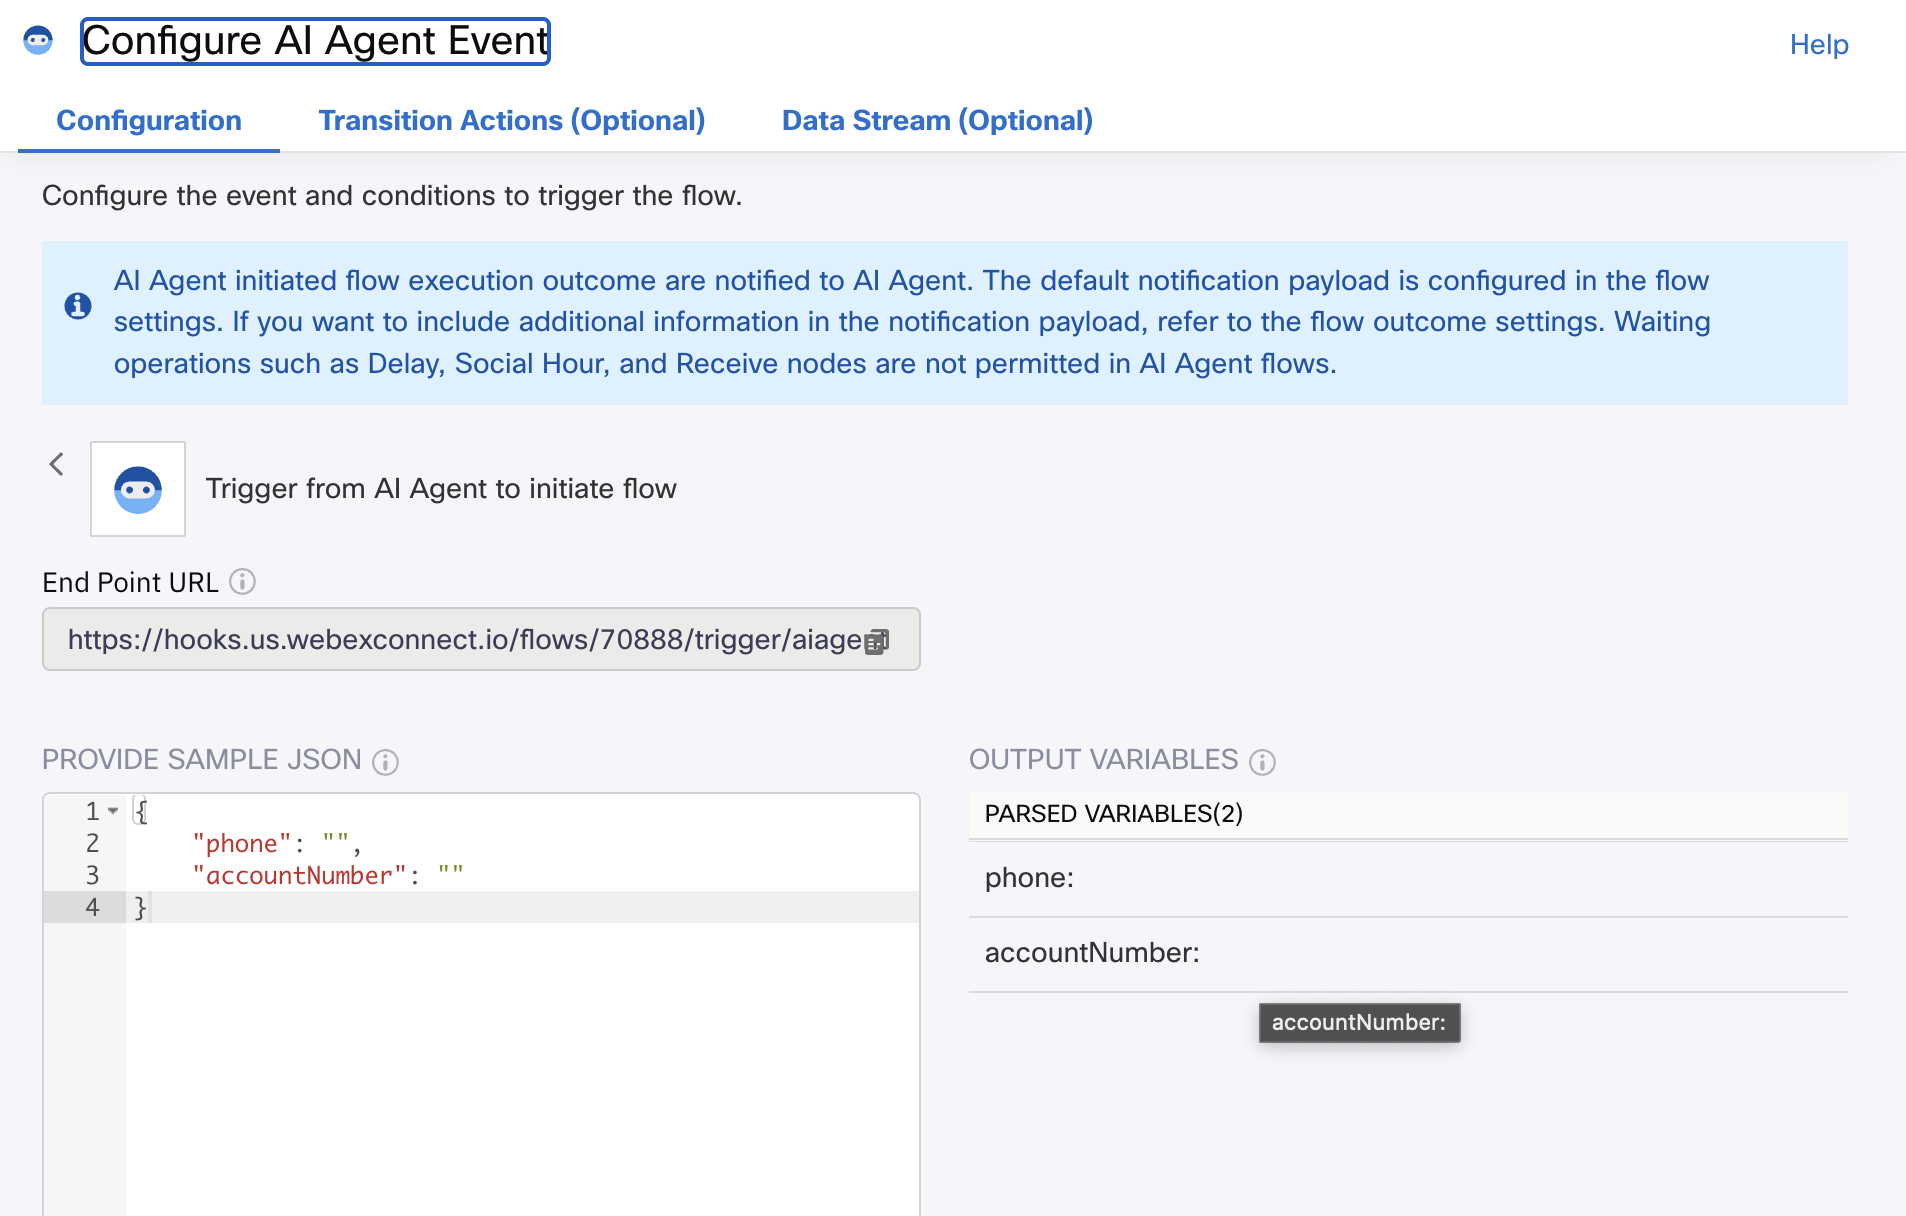Click the "phone" key in the JSON editor

(242, 844)
